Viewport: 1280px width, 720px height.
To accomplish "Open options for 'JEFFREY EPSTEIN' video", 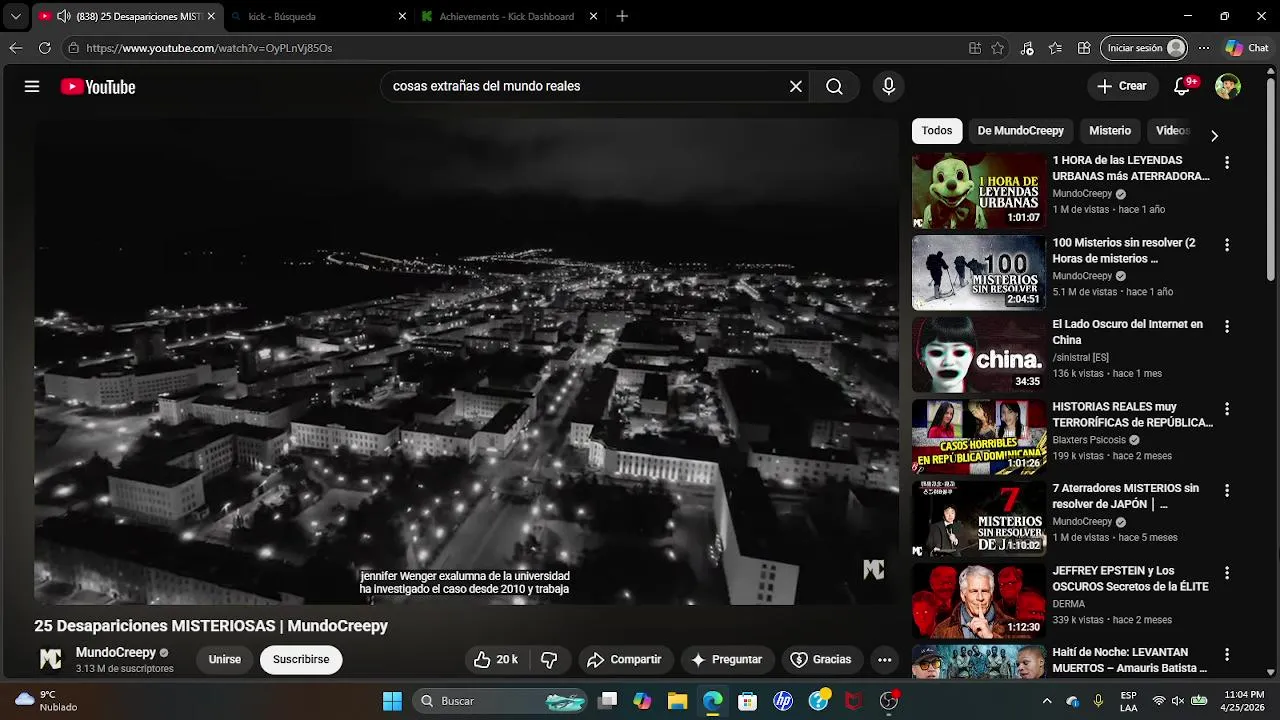I will click(x=1227, y=572).
